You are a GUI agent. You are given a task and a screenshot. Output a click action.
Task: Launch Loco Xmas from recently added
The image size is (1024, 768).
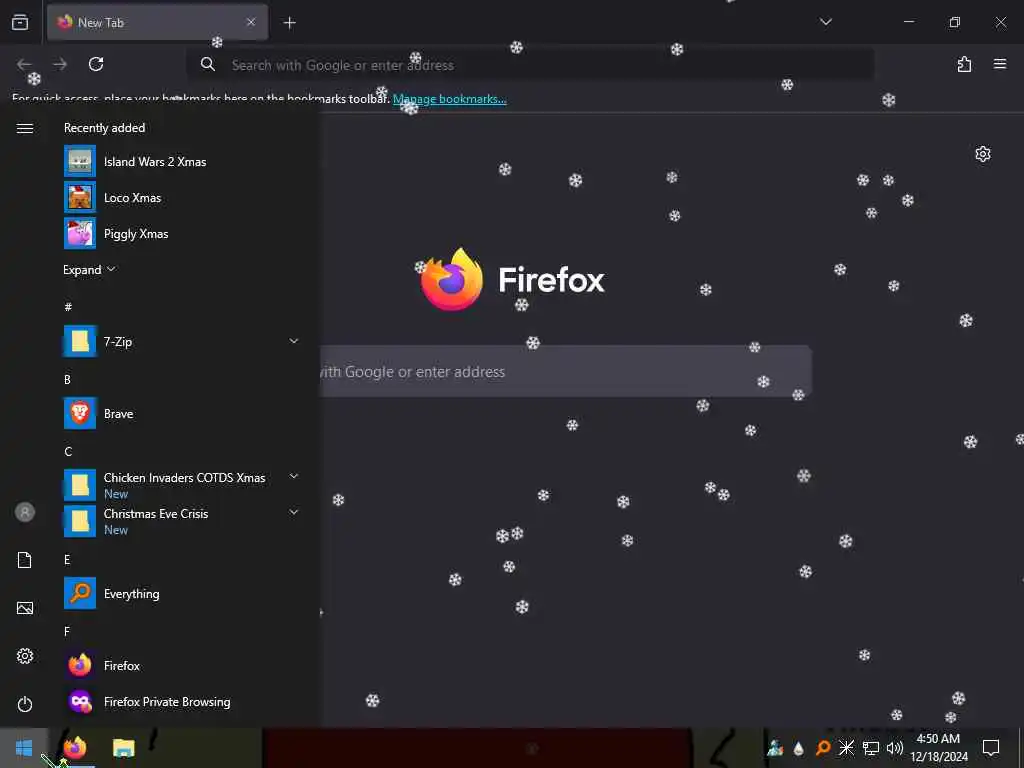[x=181, y=197]
